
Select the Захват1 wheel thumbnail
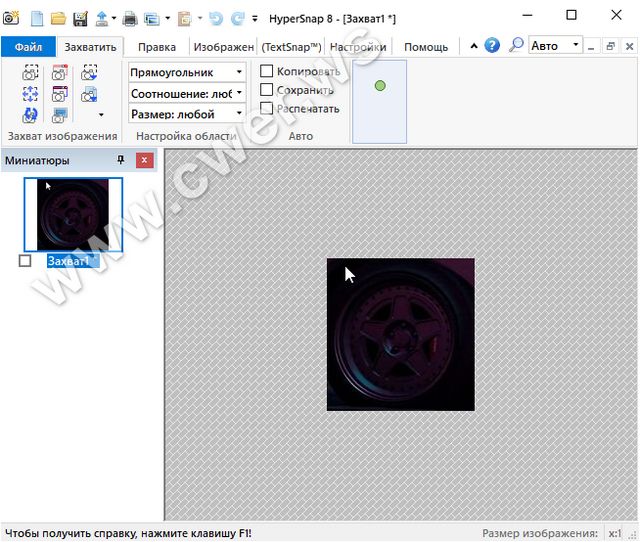[80, 214]
